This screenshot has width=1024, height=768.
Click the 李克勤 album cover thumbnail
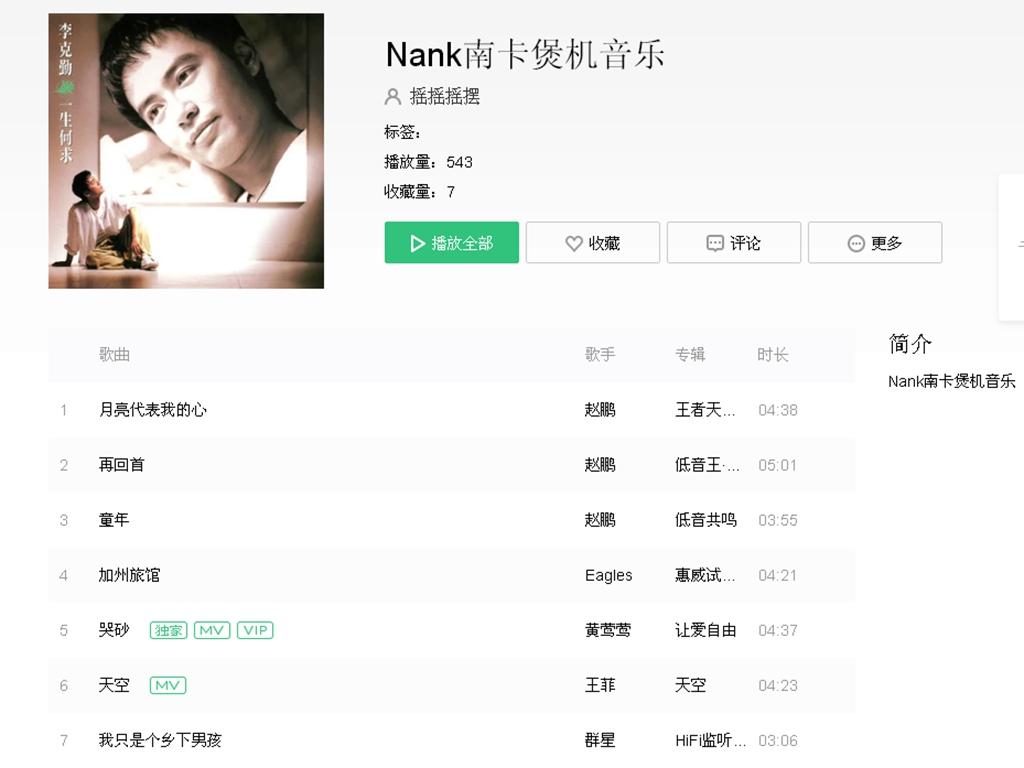click(186, 151)
